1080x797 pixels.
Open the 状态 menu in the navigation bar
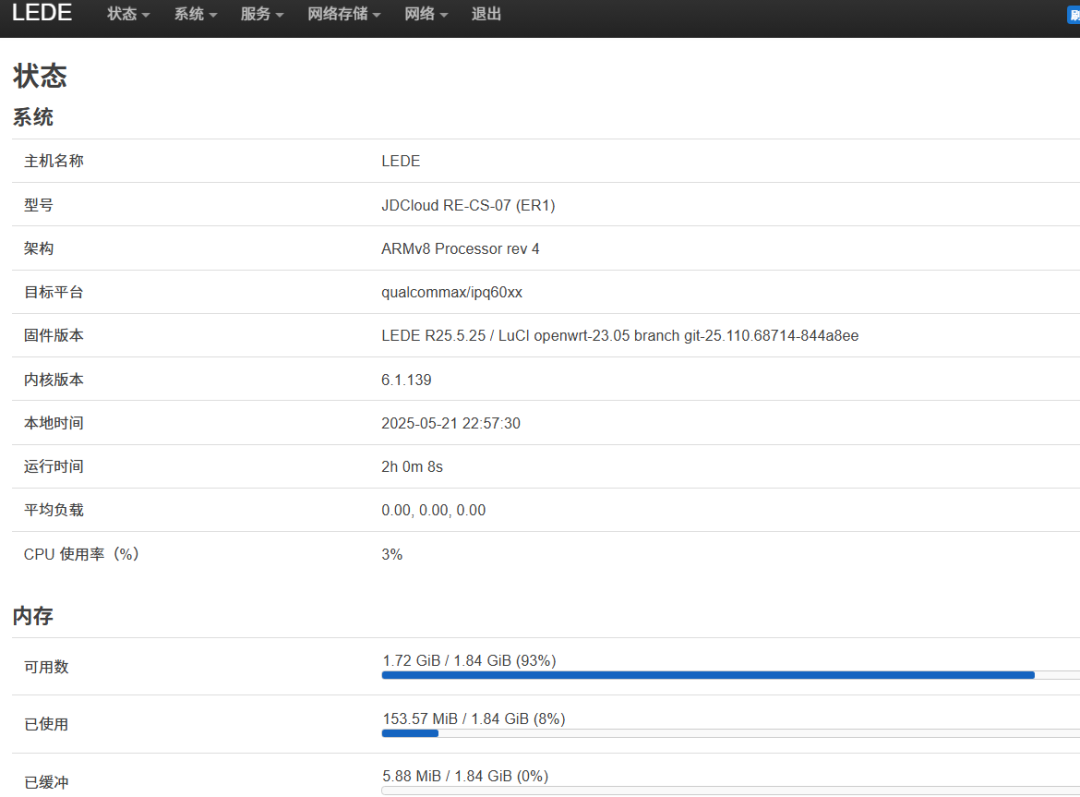tap(126, 14)
